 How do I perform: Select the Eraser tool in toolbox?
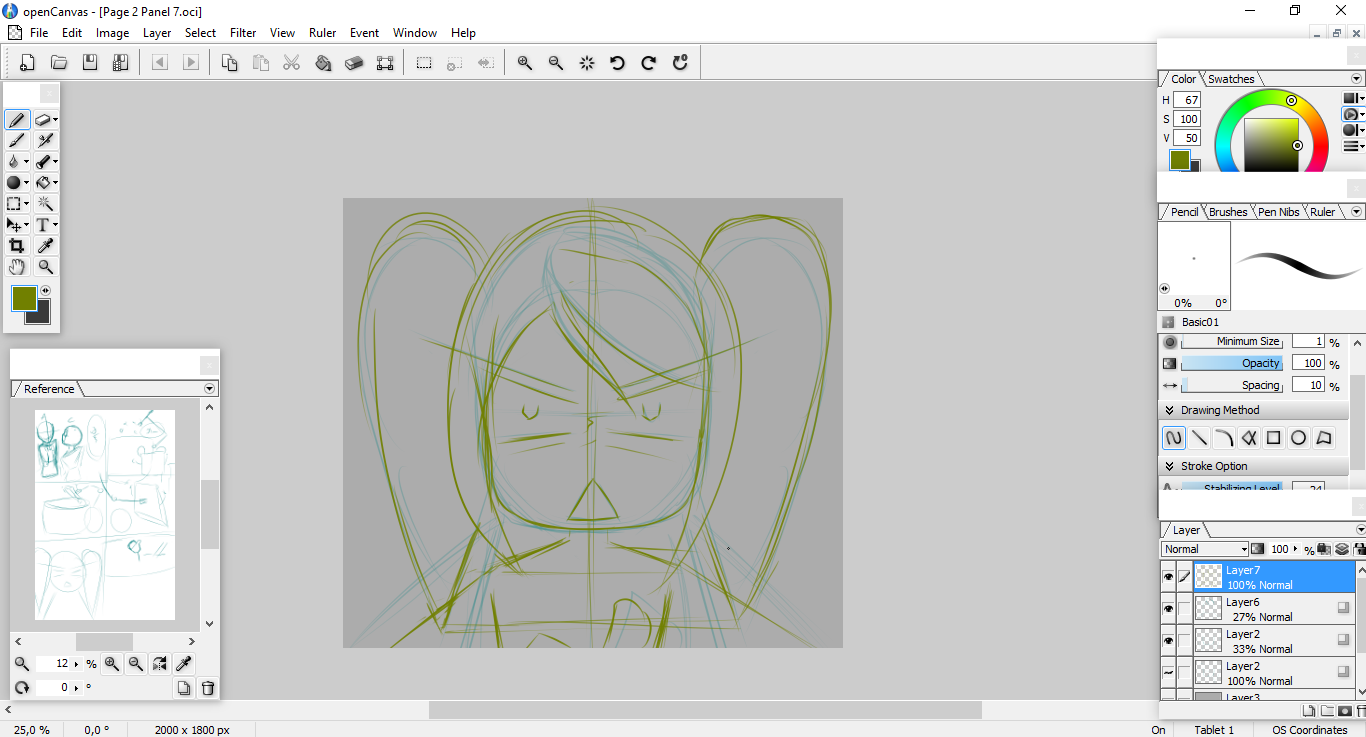tap(43, 120)
